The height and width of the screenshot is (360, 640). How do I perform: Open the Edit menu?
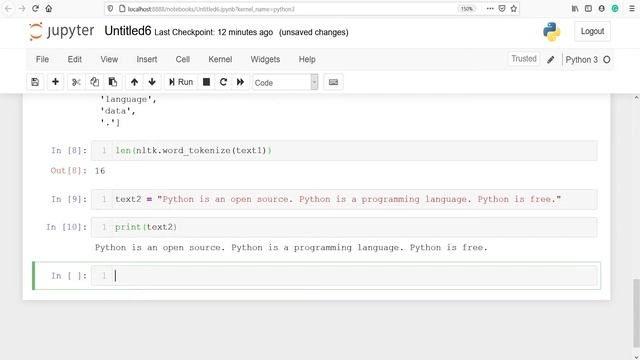pyautogui.click(x=75, y=59)
